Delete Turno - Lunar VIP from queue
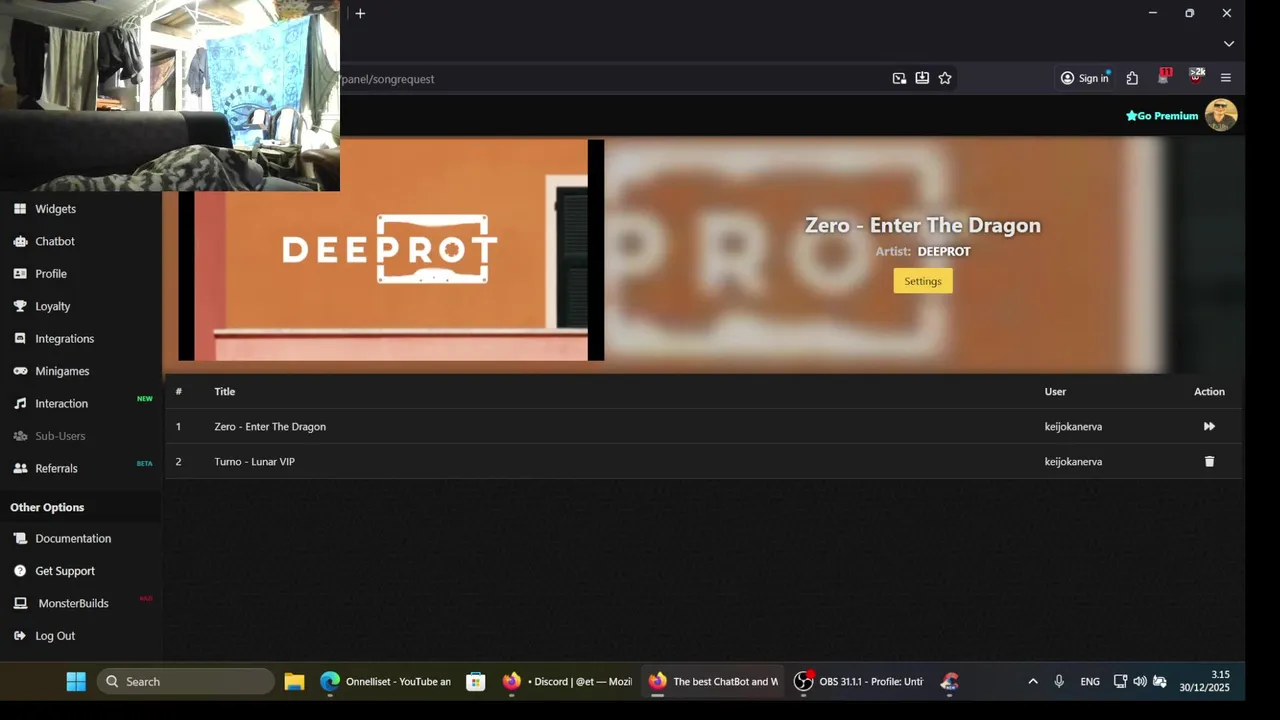The height and width of the screenshot is (720, 1280). click(x=1209, y=461)
